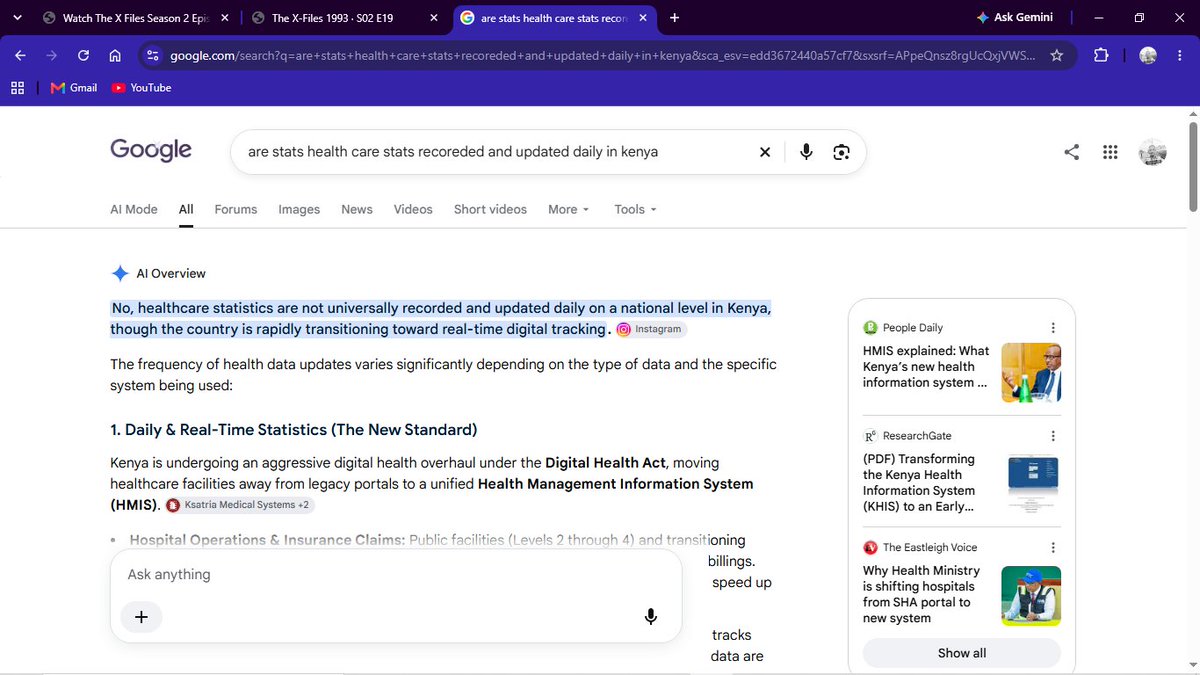Open AI Mode search

(x=134, y=209)
